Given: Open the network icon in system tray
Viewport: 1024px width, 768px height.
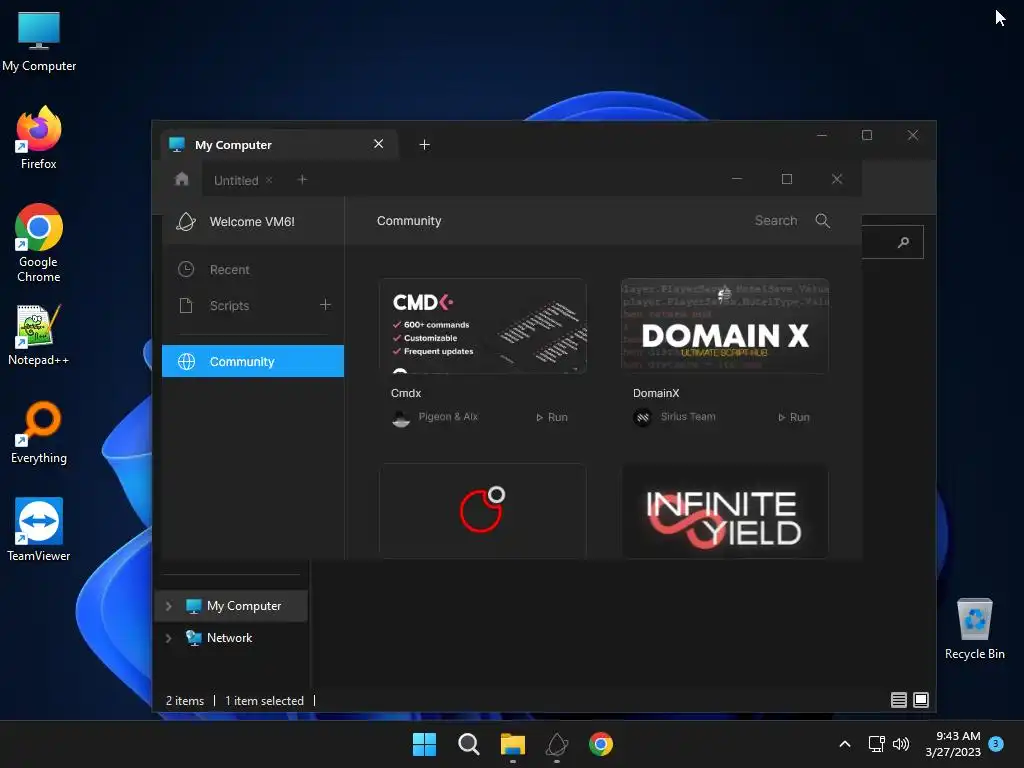Looking at the screenshot, I should pyautogui.click(x=876, y=744).
